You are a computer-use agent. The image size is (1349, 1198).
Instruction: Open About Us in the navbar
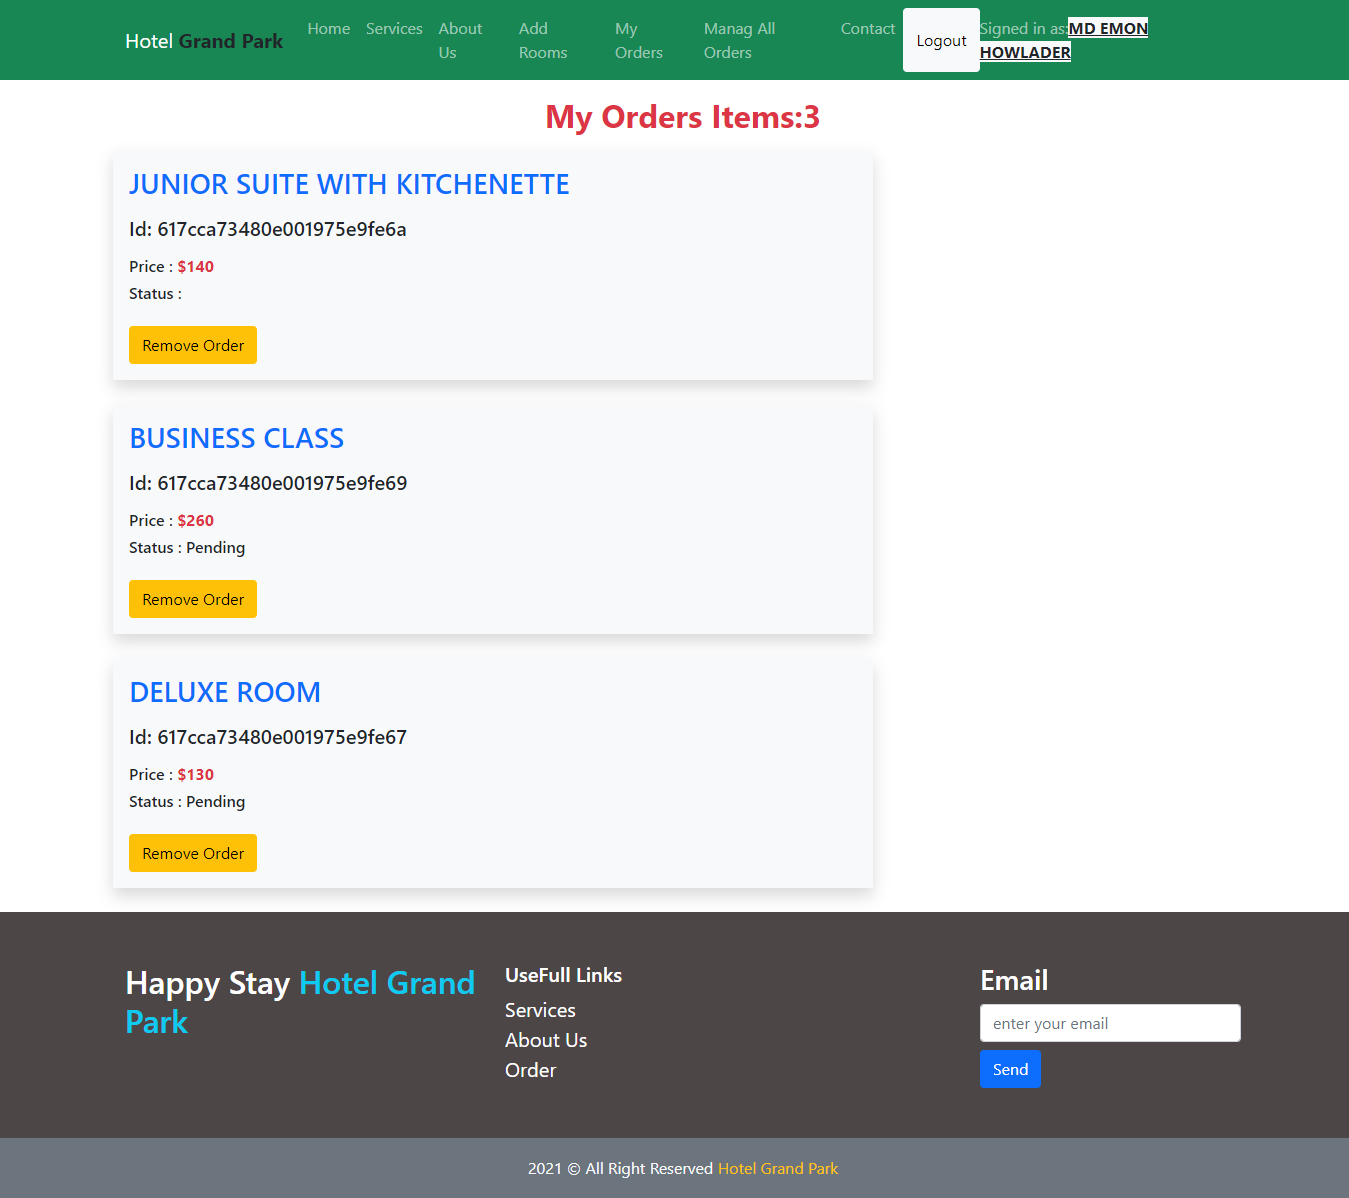click(459, 40)
